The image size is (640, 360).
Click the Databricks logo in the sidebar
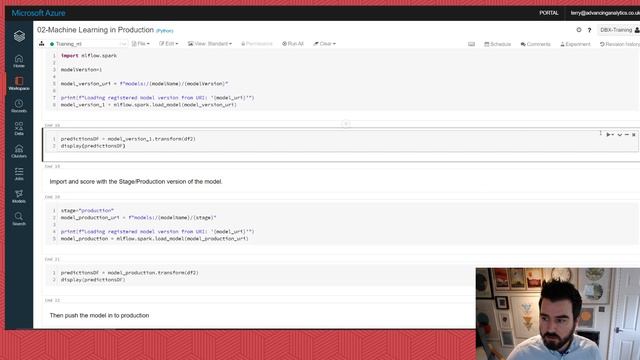coord(19,36)
